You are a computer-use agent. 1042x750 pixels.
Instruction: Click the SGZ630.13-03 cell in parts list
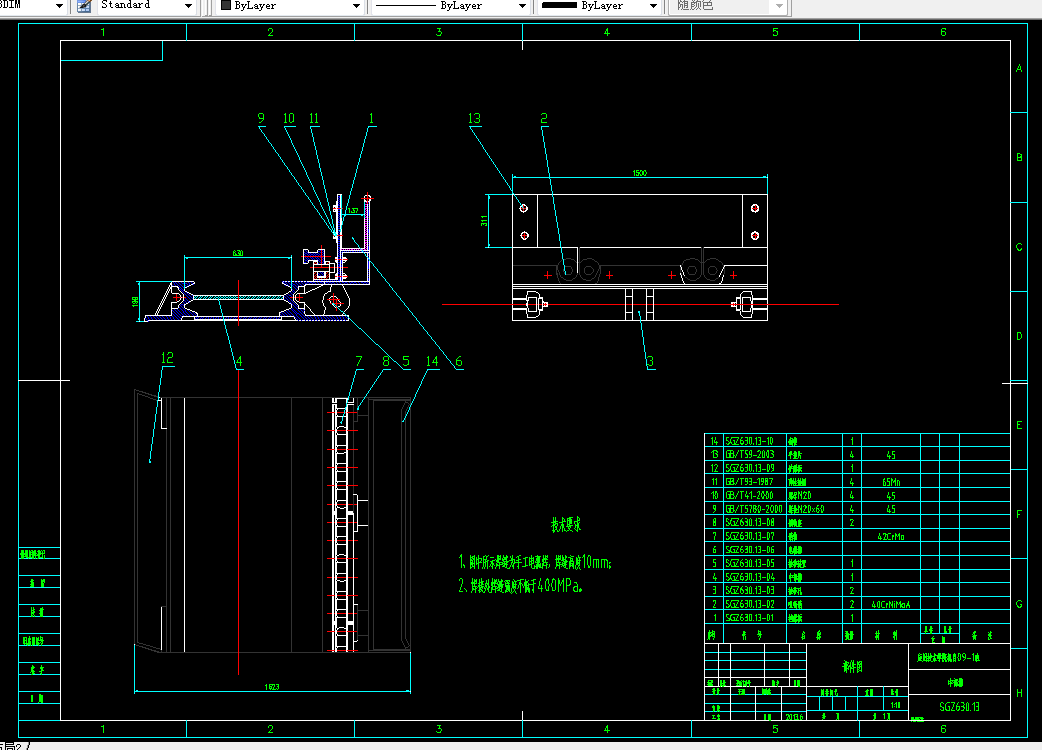(x=750, y=591)
